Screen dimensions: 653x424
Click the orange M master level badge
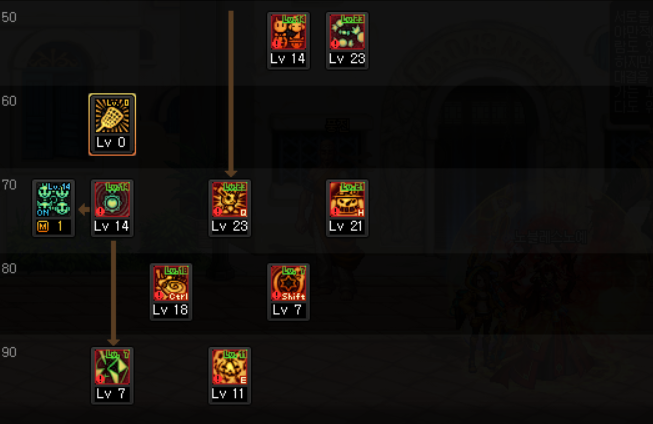pos(43,227)
